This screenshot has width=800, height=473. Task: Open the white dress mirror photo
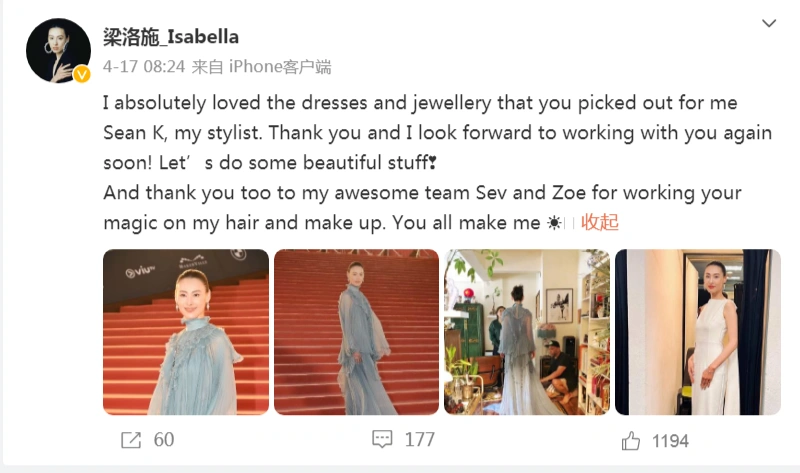697,332
